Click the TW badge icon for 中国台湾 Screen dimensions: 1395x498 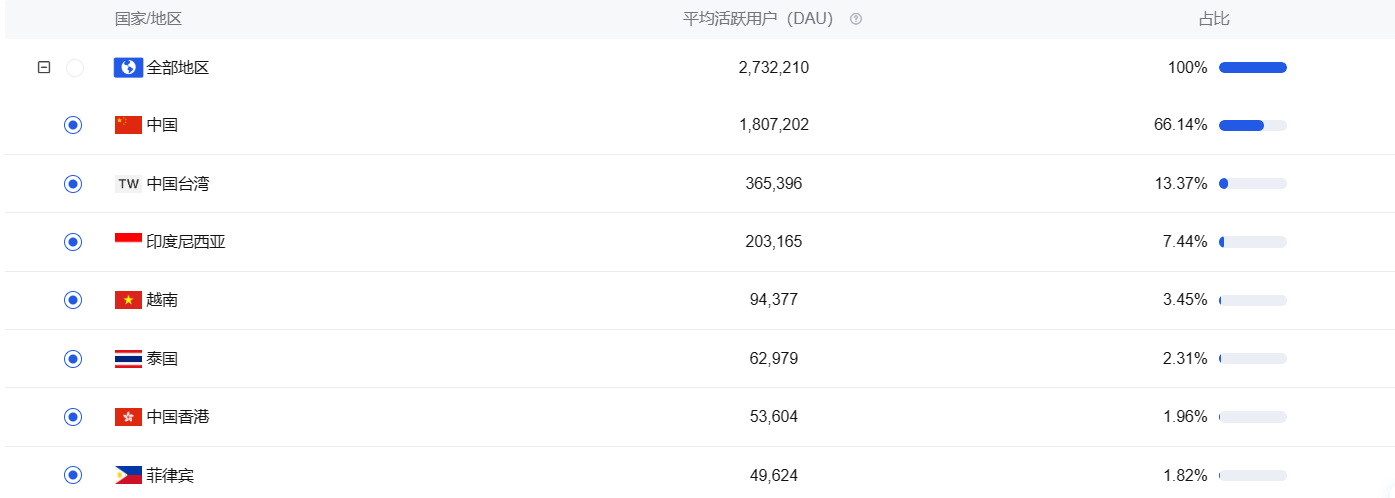click(128, 184)
